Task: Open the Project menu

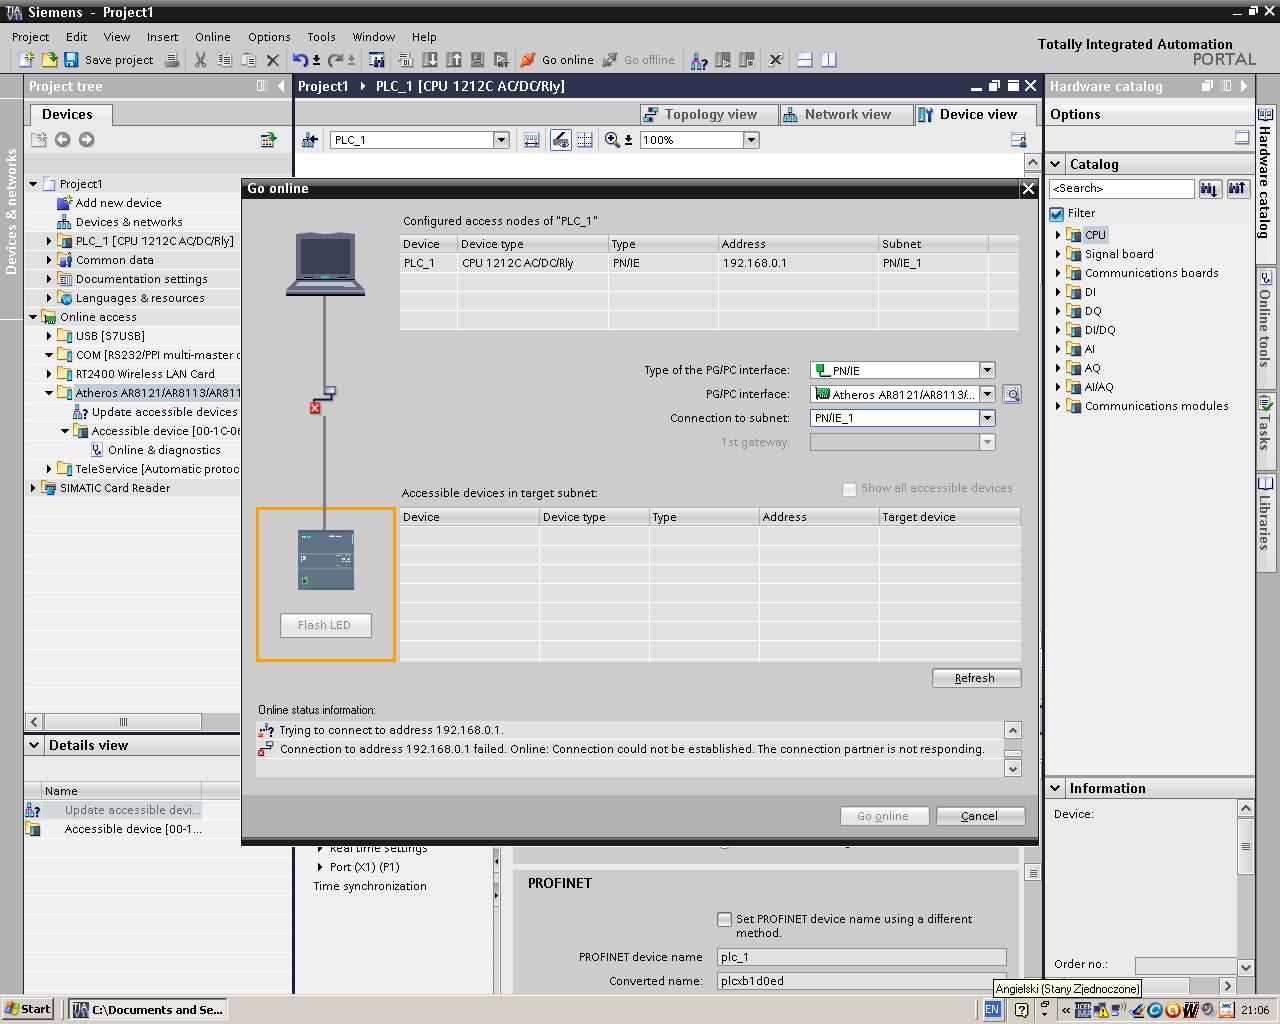Action: [30, 37]
